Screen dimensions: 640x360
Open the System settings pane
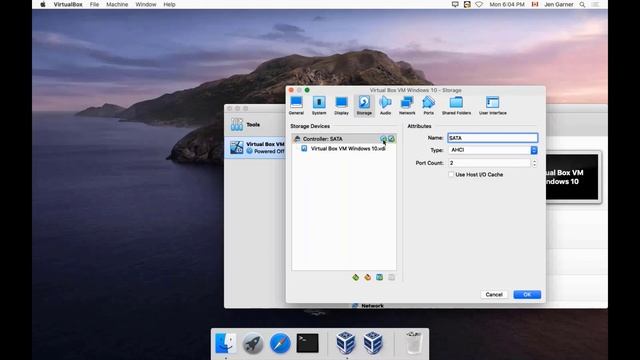coord(319,105)
